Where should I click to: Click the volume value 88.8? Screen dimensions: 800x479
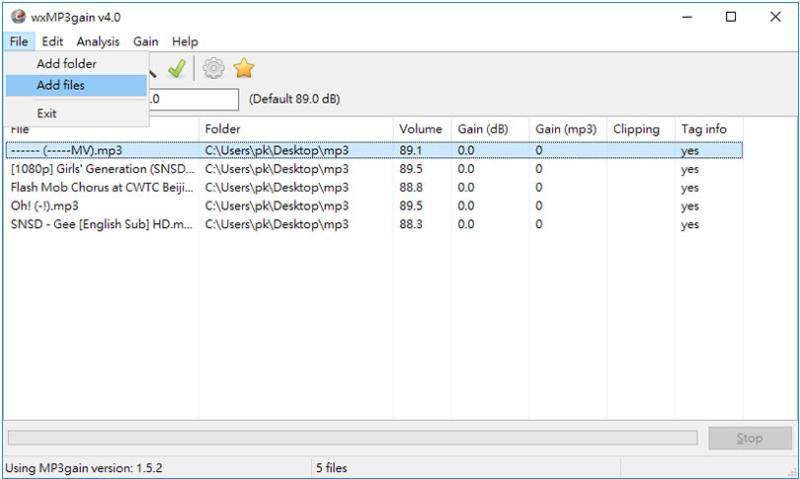pyautogui.click(x=411, y=187)
